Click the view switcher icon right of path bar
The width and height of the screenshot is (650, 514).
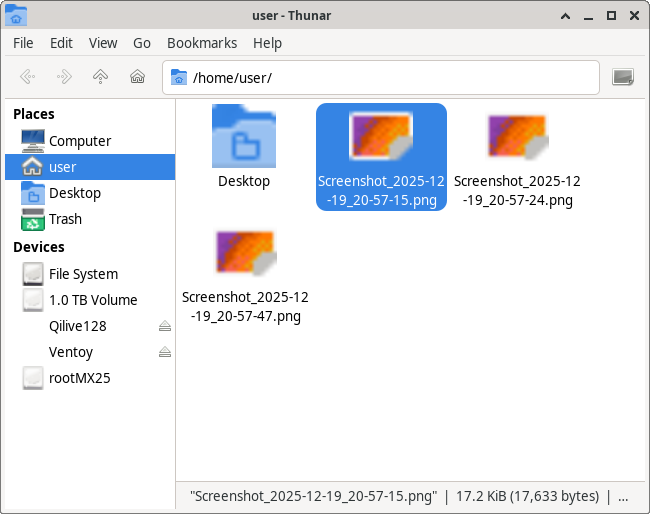623,77
